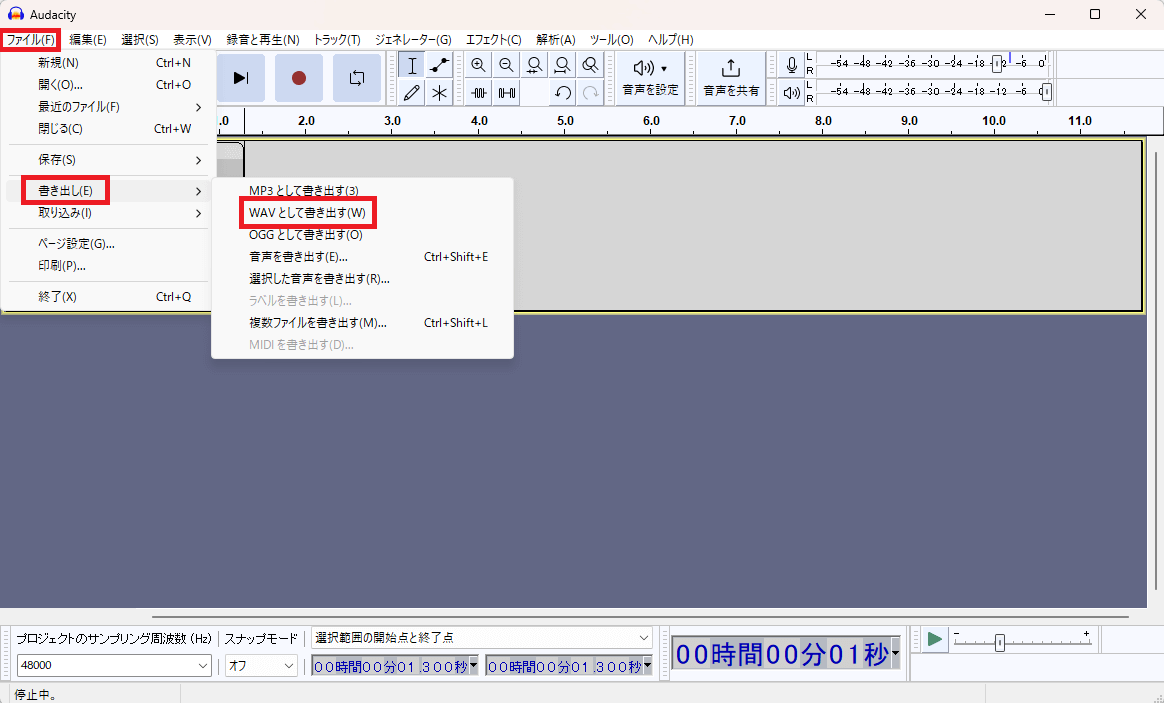The width and height of the screenshot is (1164, 703).
Task: Open the 録音と再生(N) menu
Action: [263, 39]
